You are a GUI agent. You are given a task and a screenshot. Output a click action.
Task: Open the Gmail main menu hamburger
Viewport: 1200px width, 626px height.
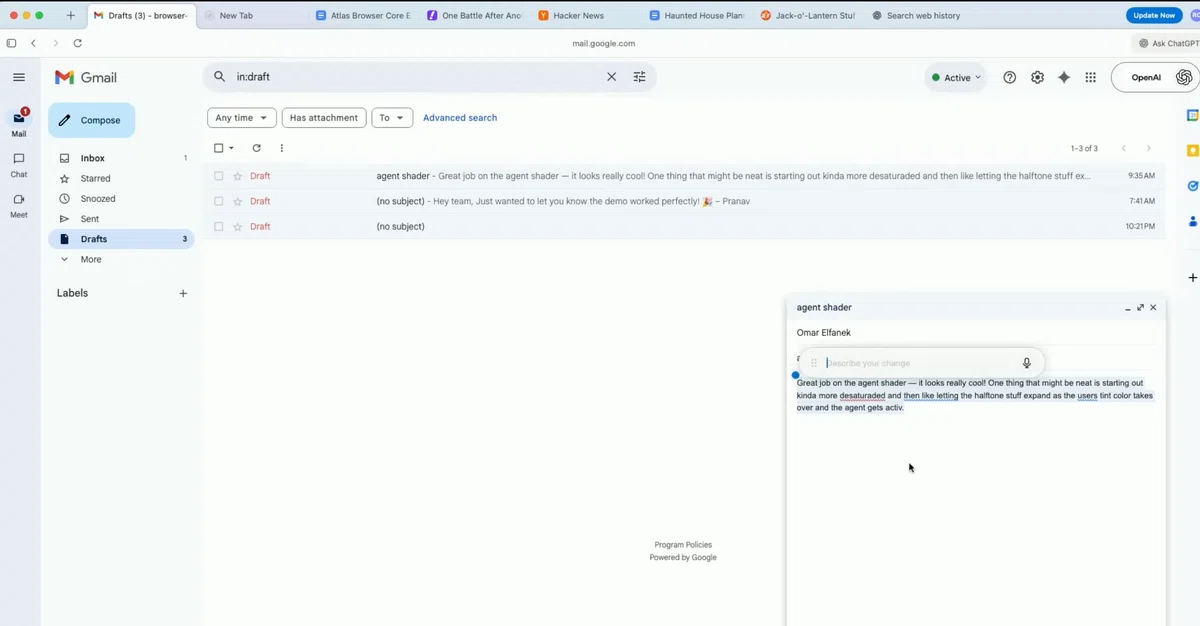click(x=19, y=77)
